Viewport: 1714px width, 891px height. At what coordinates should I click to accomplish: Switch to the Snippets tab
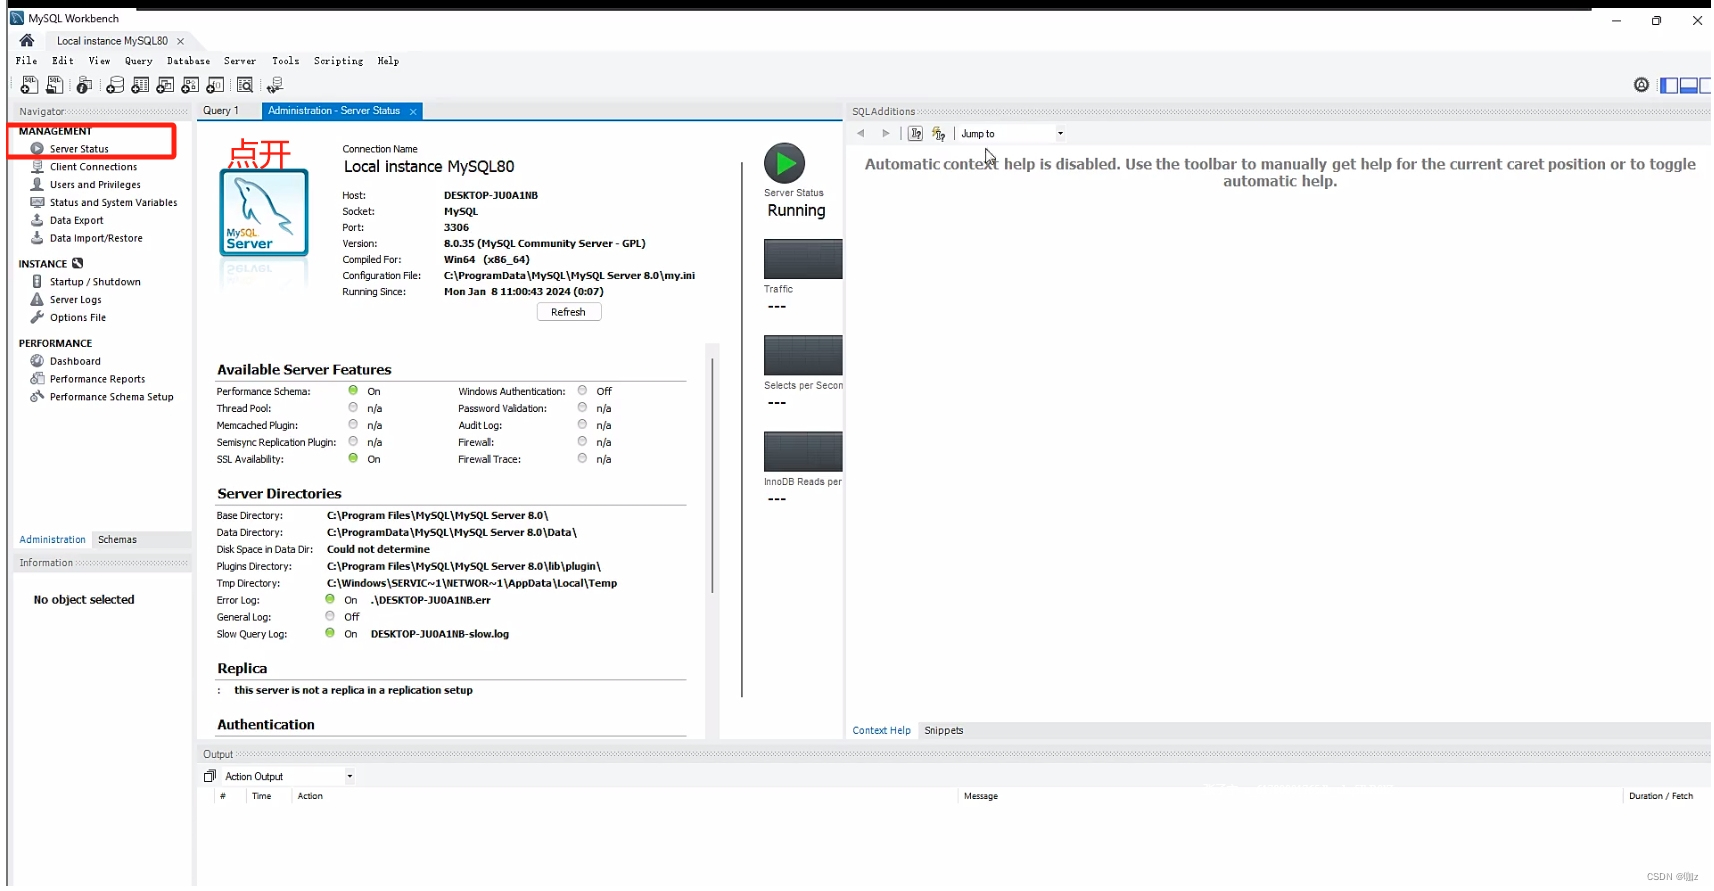pyautogui.click(x=943, y=731)
